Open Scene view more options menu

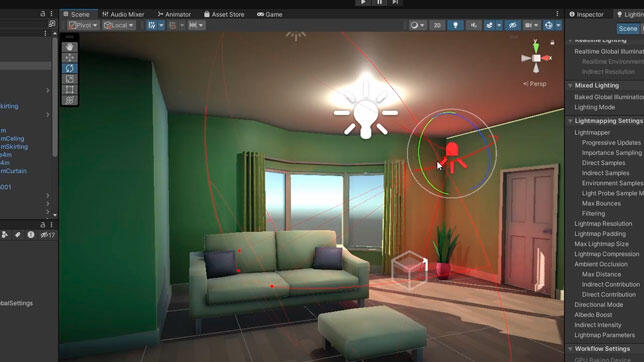(557, 14)
